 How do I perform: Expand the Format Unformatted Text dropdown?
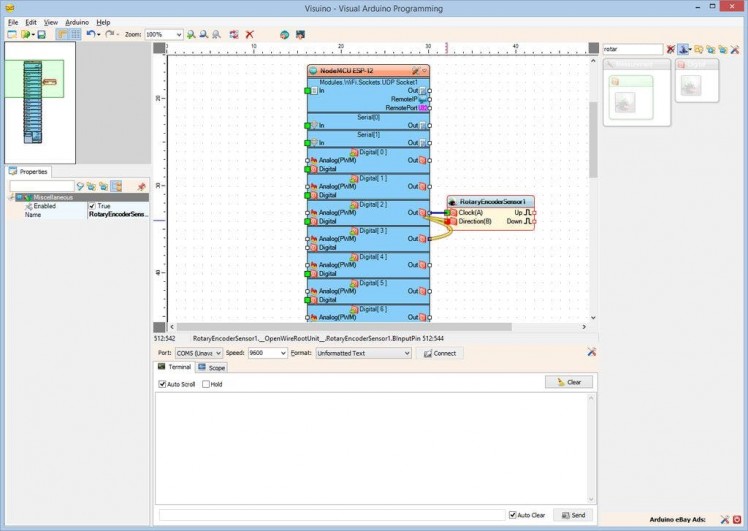pos(363,353)
